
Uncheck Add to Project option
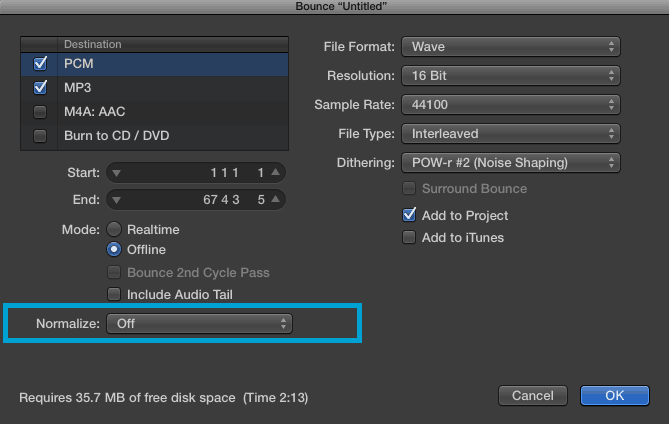pos(409,215)
